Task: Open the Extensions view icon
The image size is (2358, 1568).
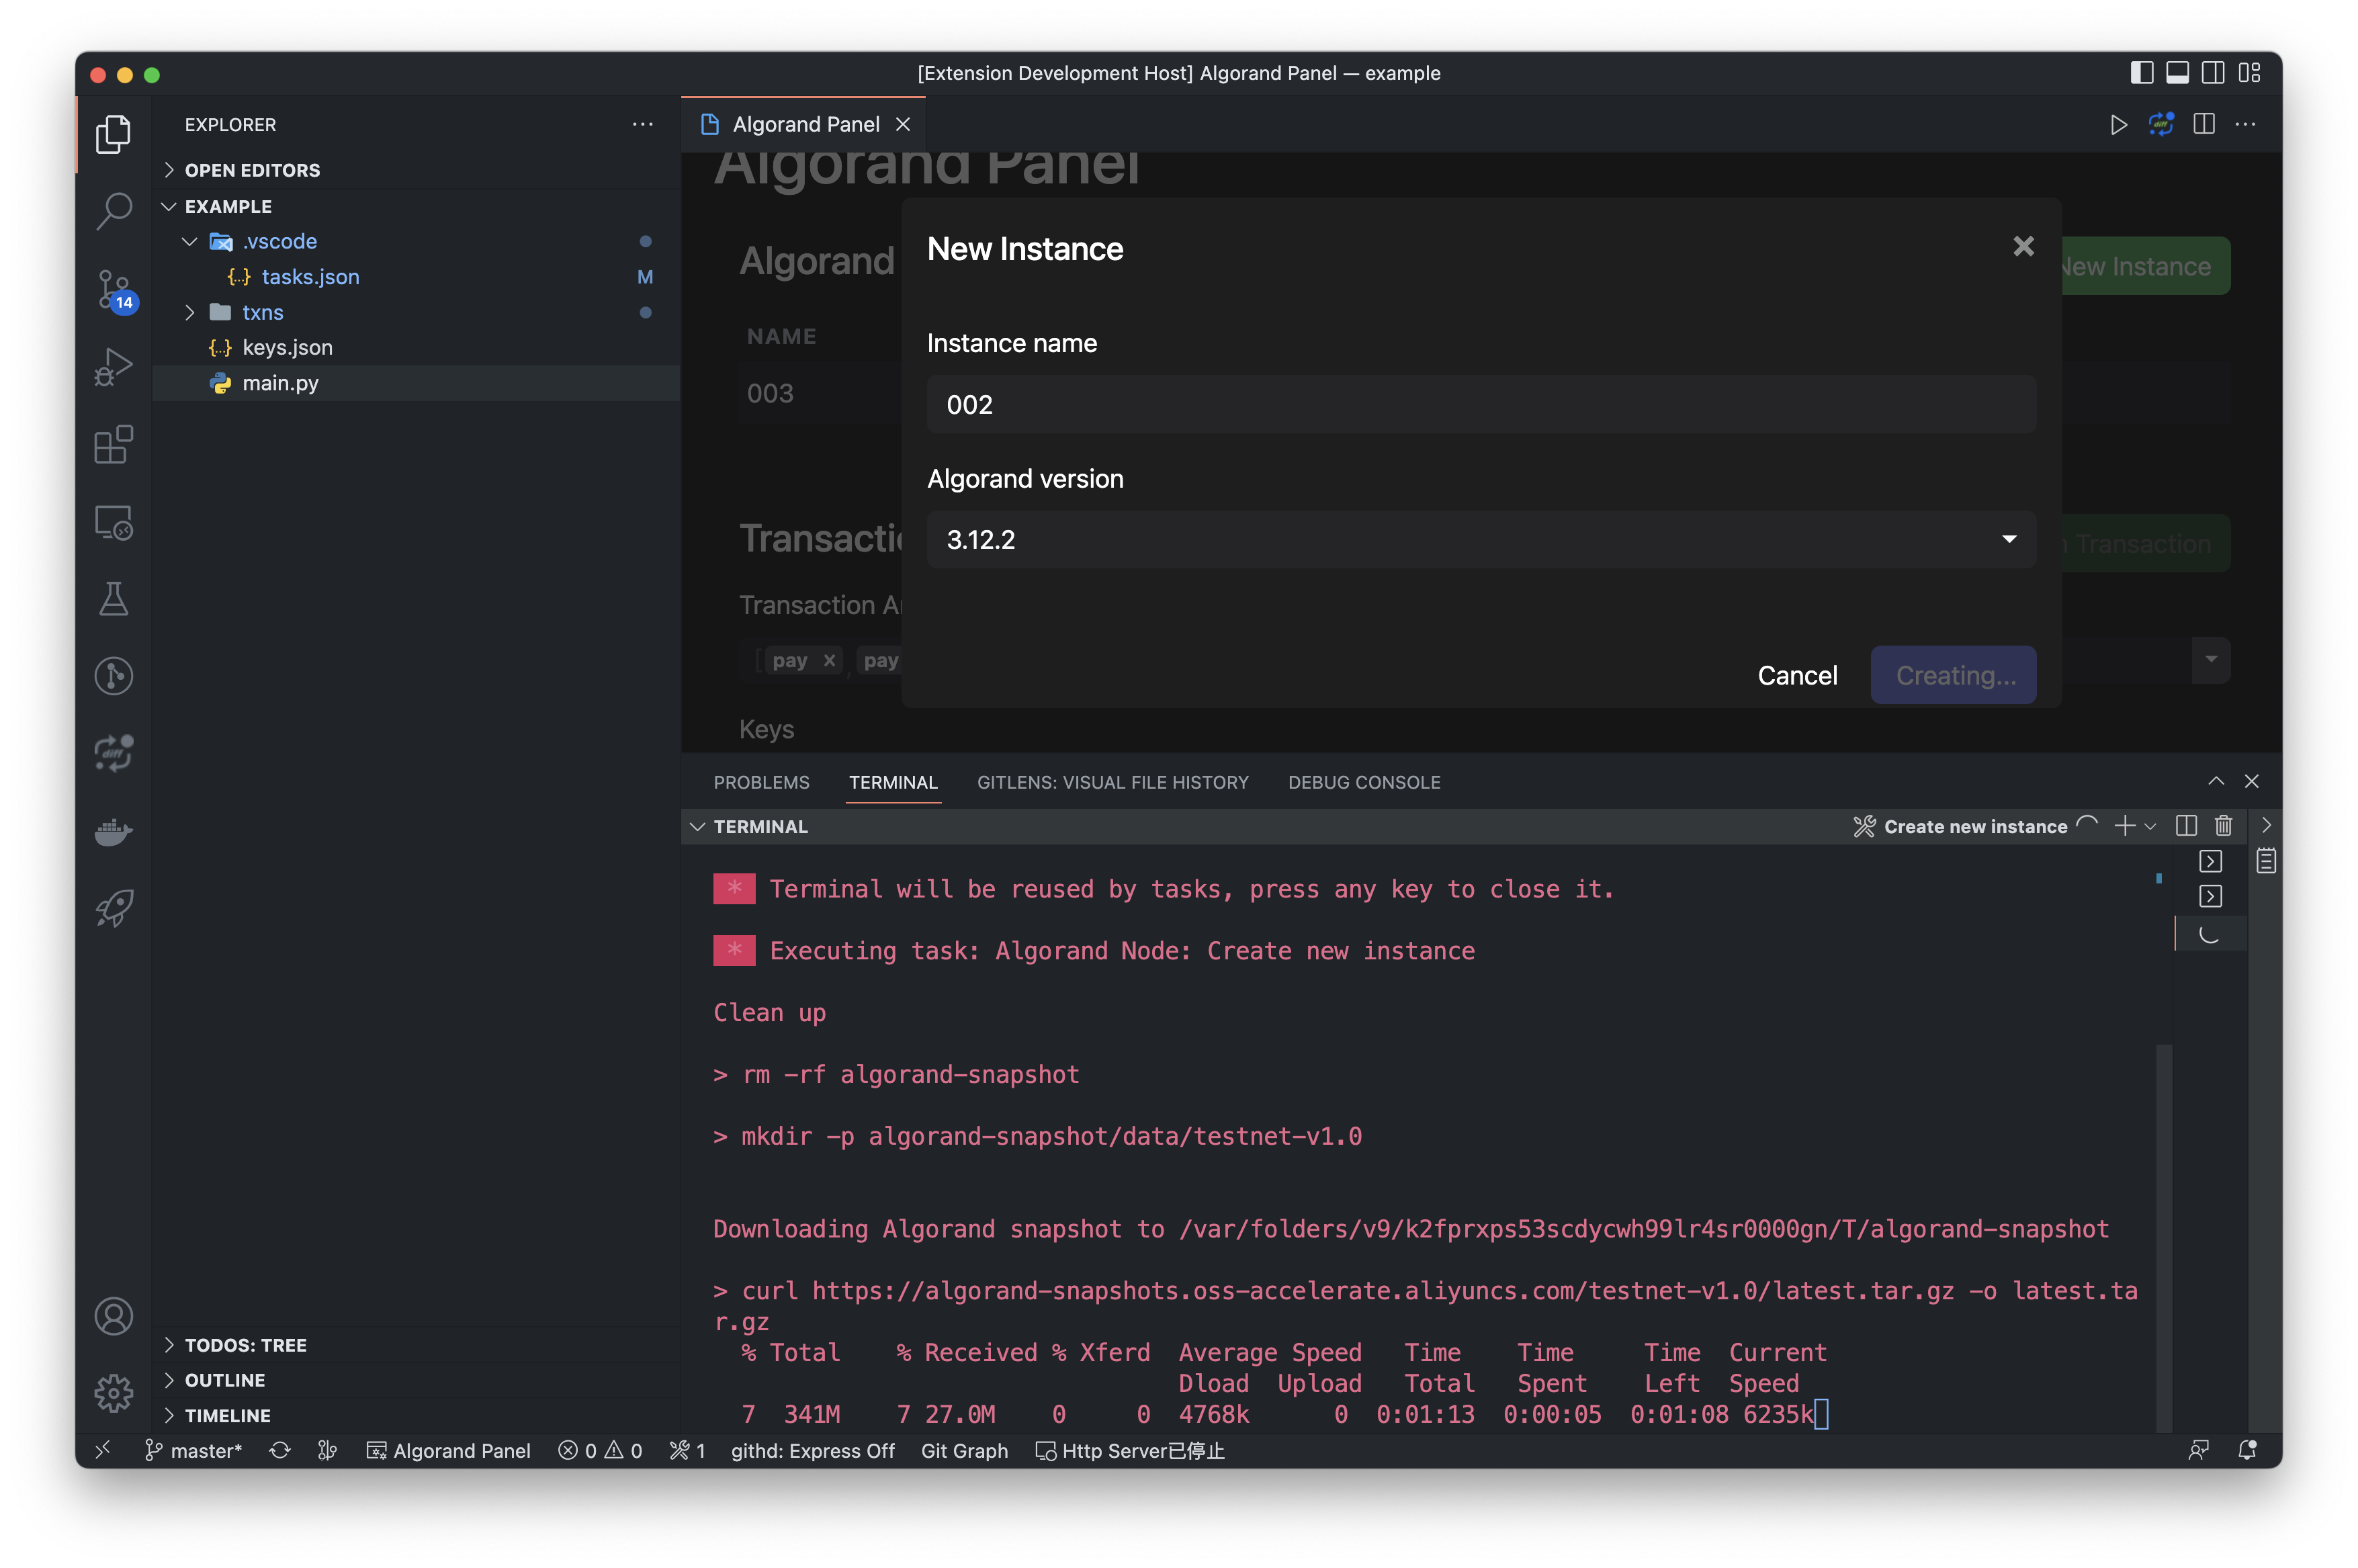Action: 113,445
